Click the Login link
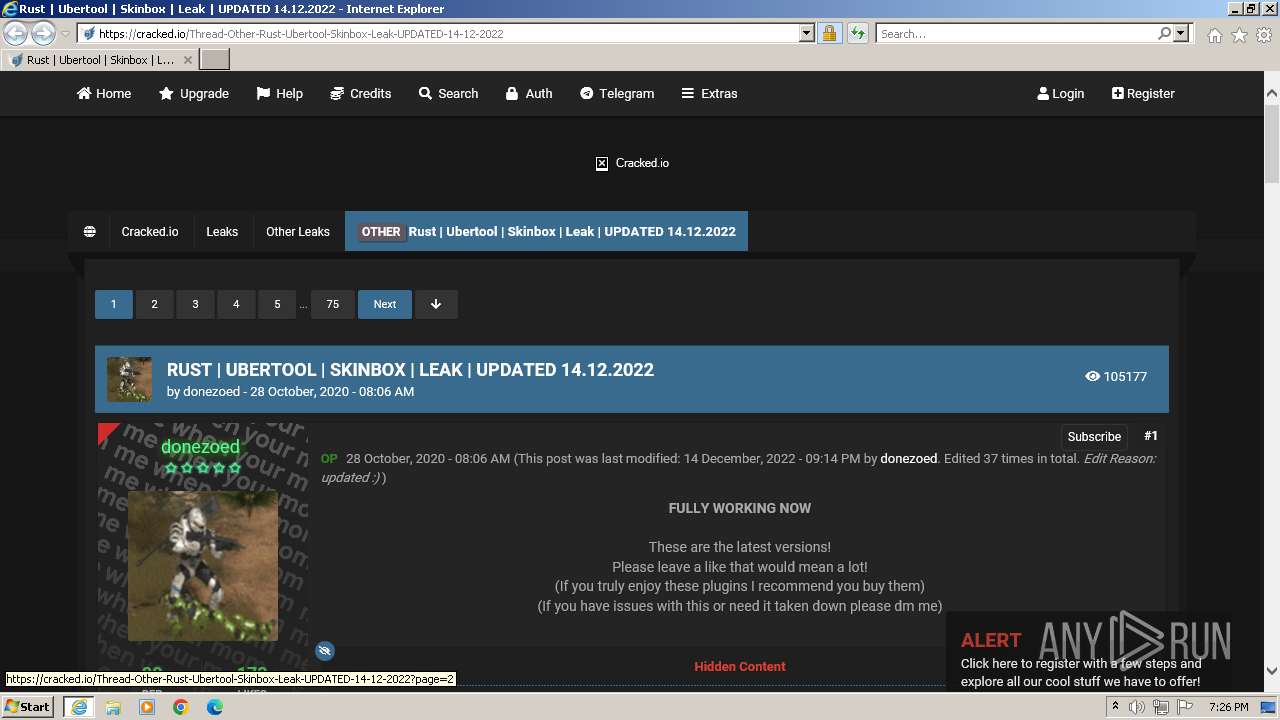Screen dimensions: 1280x720 (1061, 93)
